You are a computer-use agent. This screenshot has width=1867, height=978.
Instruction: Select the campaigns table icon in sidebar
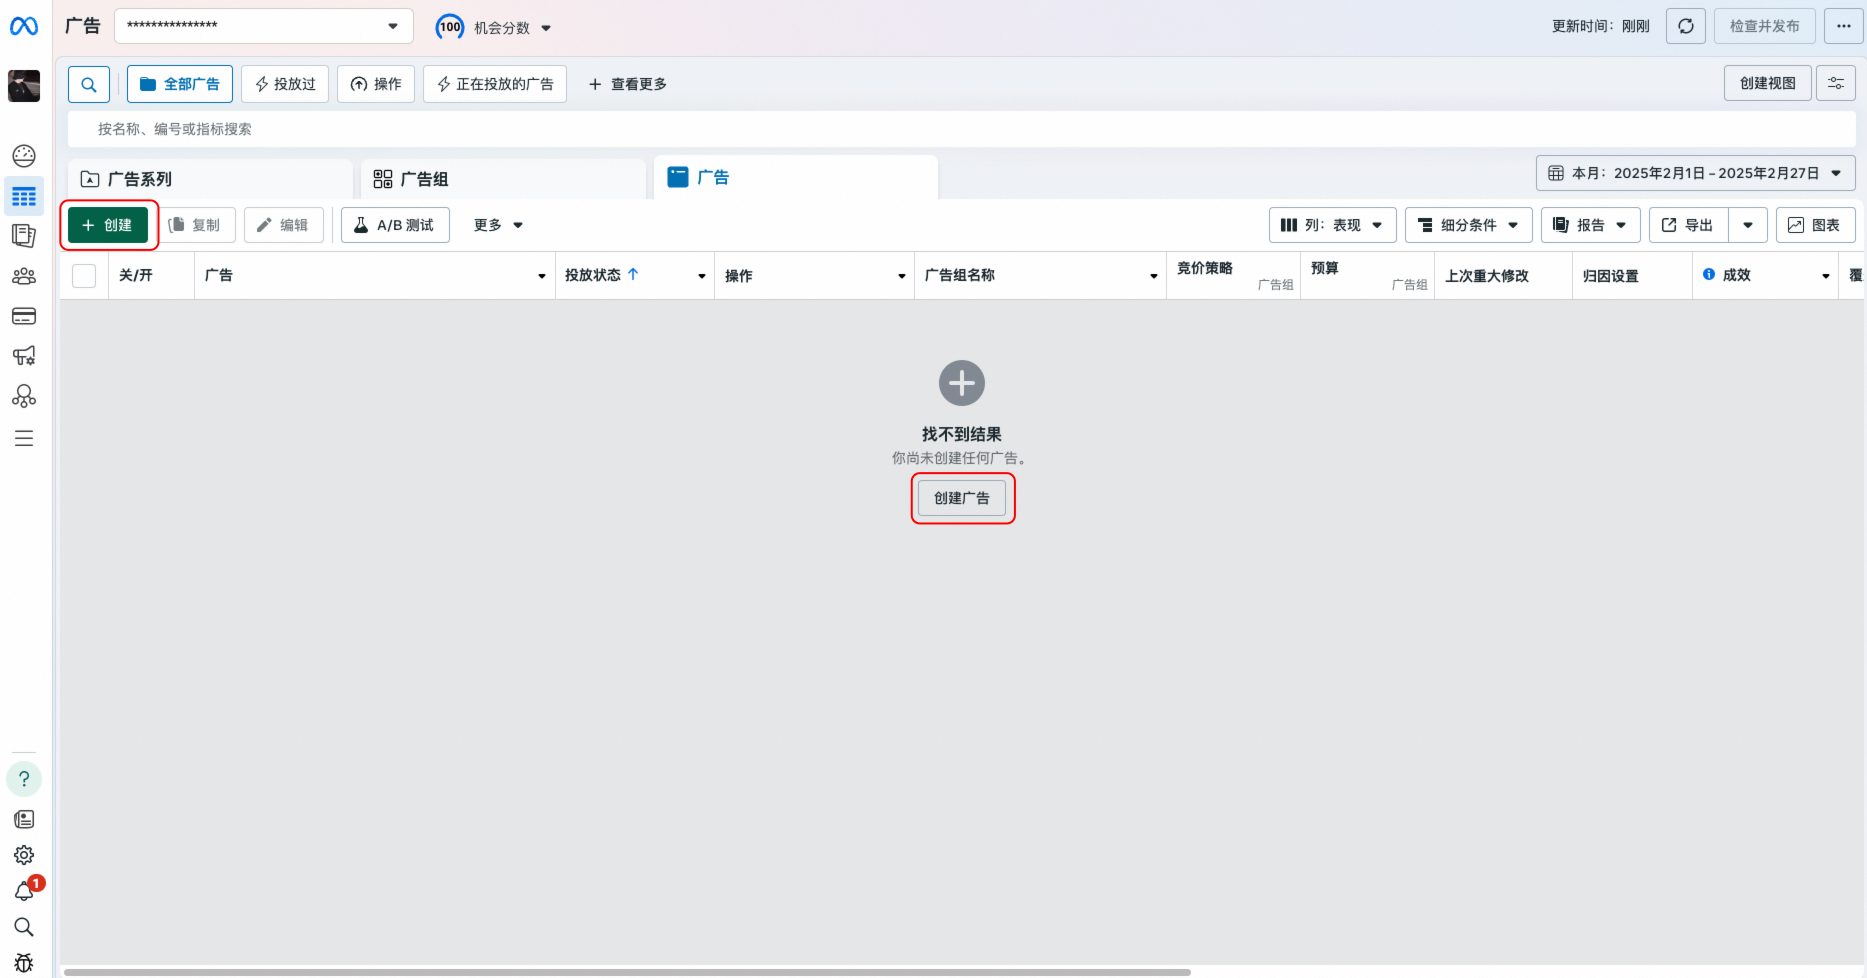(24, 197)
